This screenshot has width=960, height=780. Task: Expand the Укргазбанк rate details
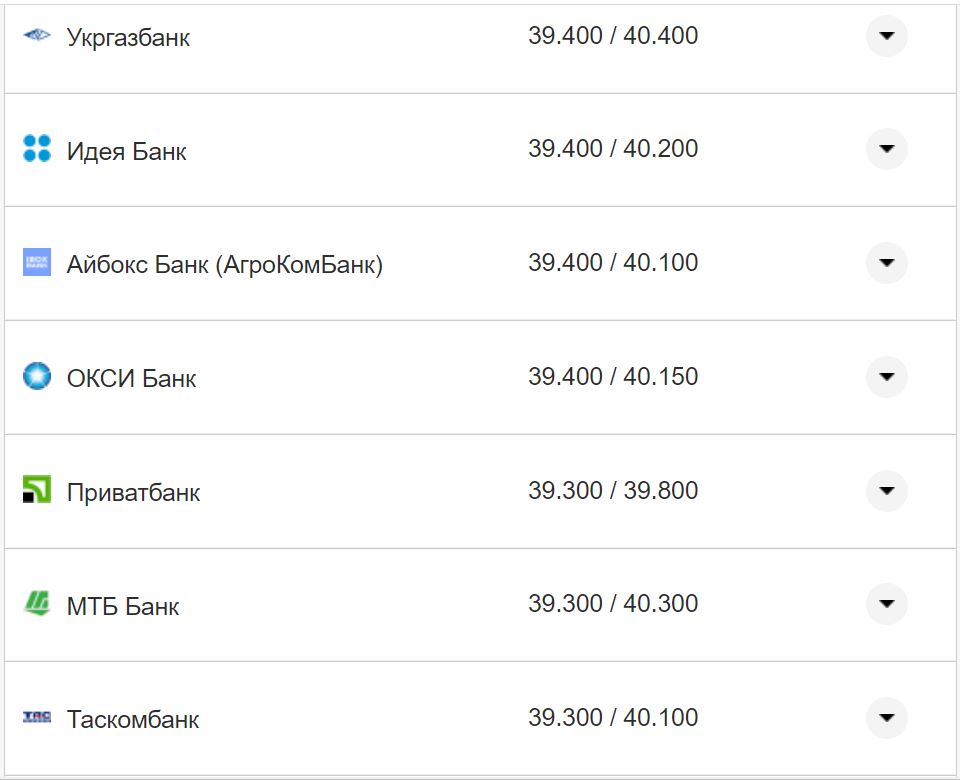click(x=886, y=36)
